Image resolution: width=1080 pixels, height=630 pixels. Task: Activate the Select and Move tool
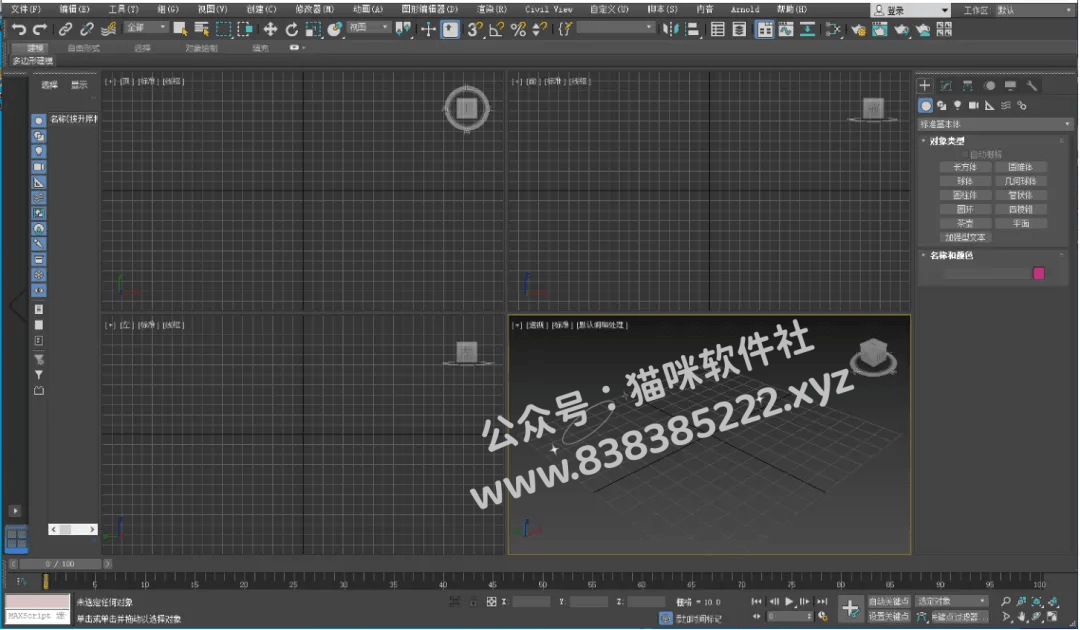[x=270, y=29]
